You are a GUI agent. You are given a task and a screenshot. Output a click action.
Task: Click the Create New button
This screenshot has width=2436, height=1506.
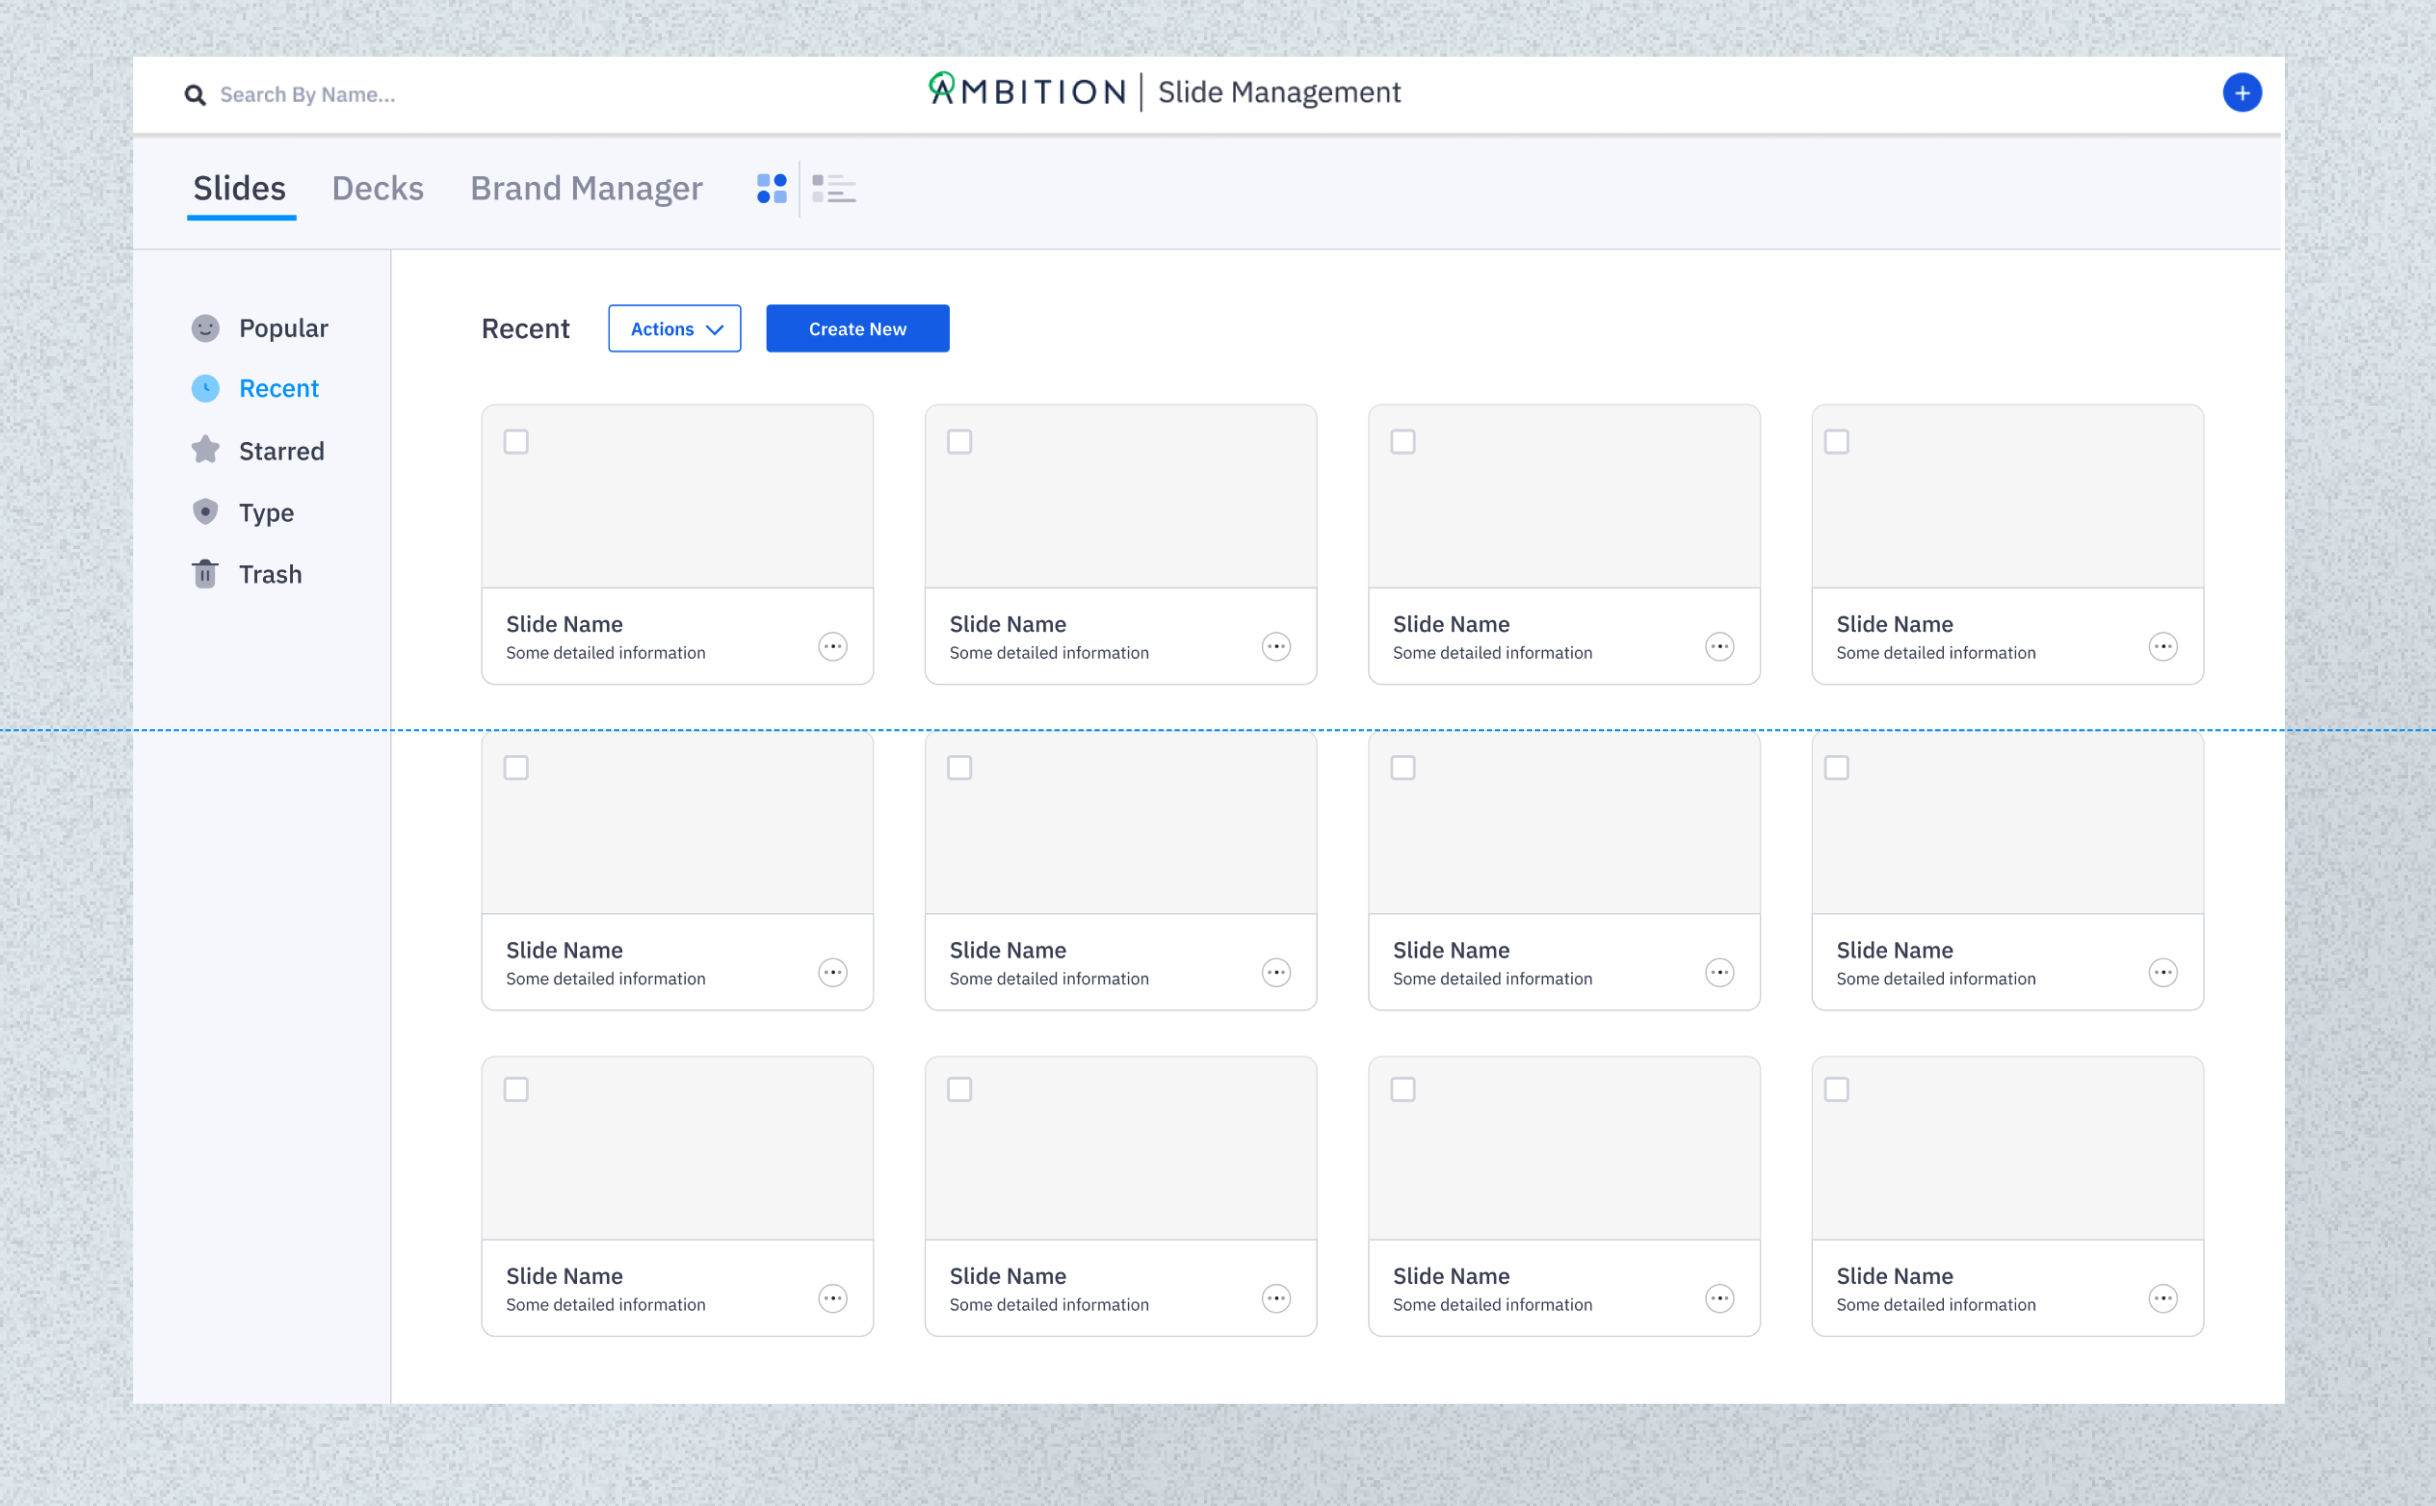pos(858,329)
